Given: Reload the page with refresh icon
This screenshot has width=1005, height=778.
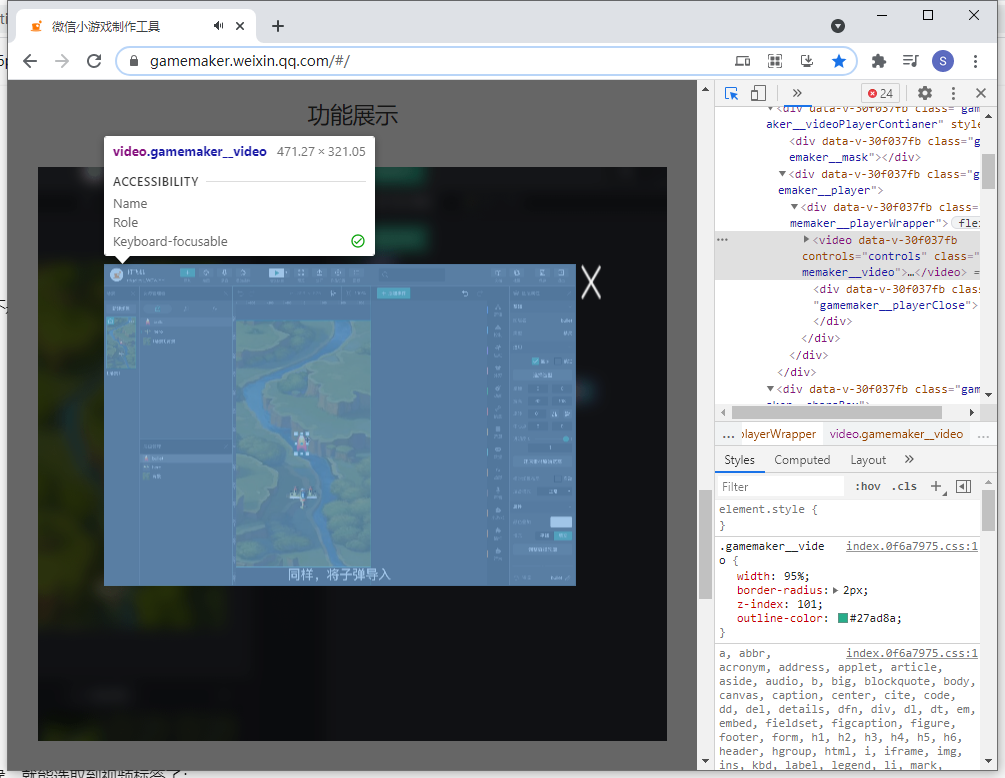Looking at the screenshot, I should [x=94, y=61].
